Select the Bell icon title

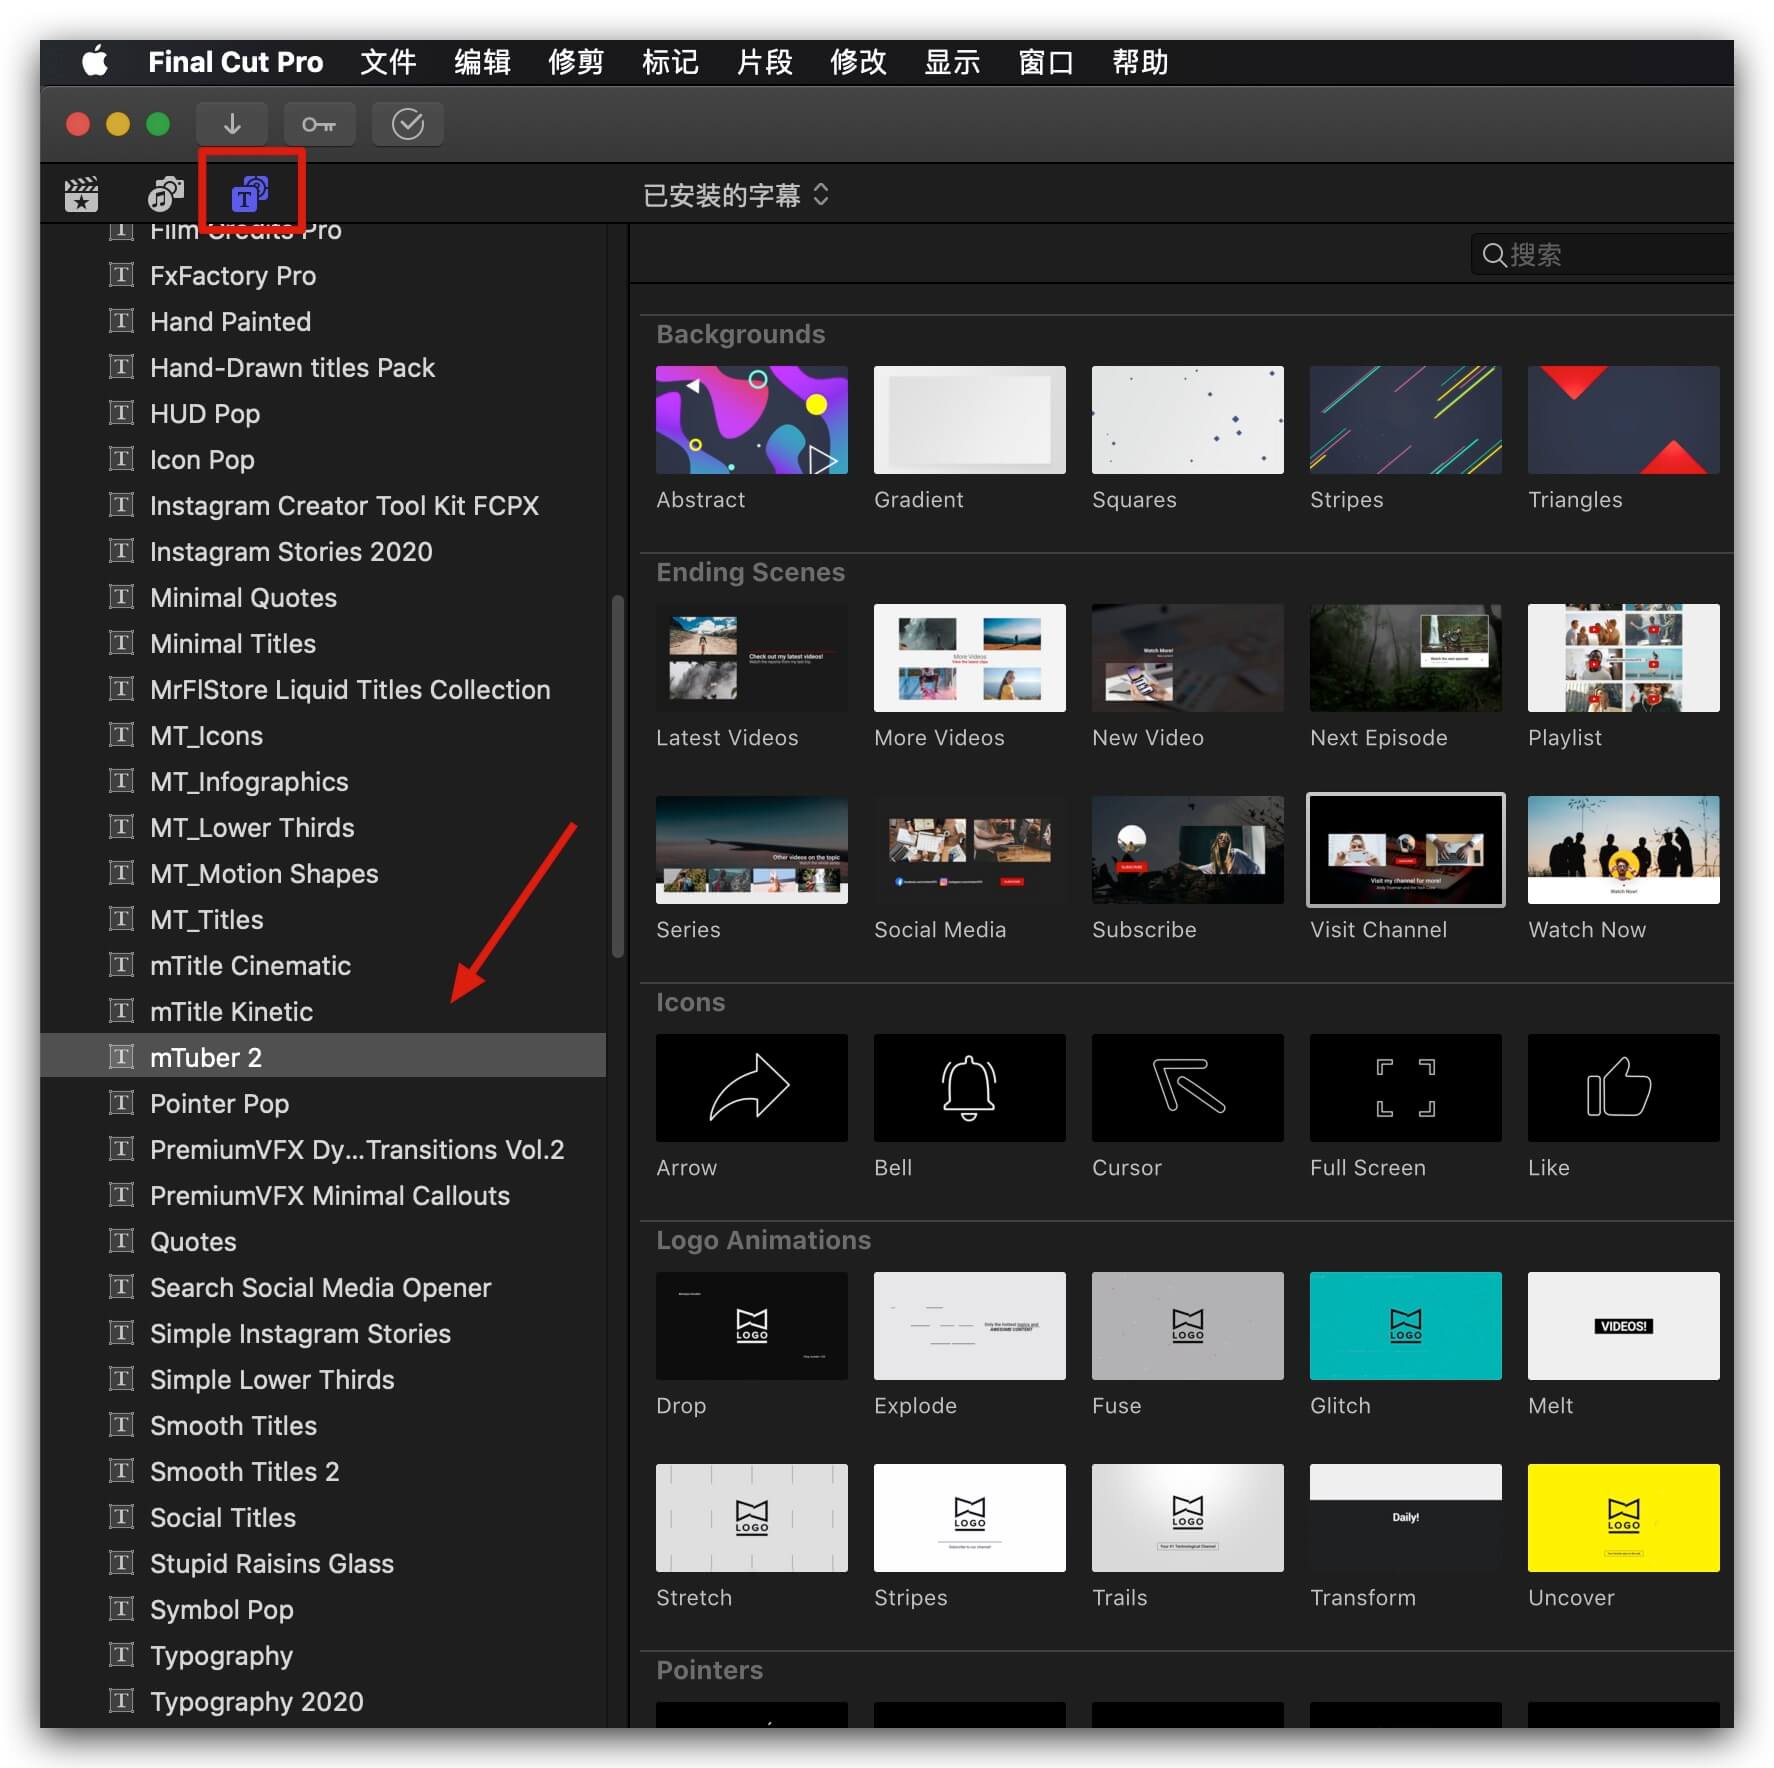pos(969,1087)
